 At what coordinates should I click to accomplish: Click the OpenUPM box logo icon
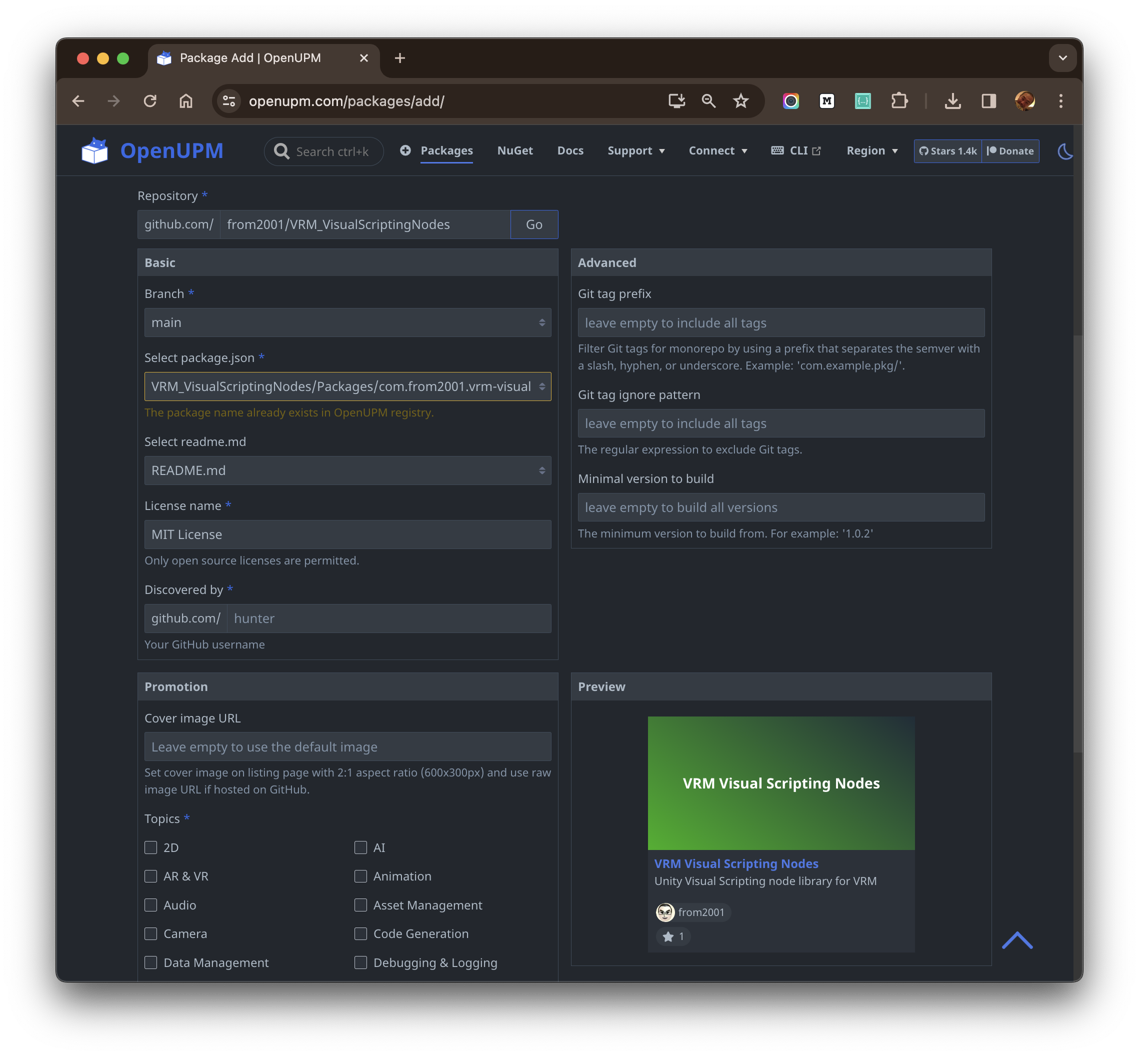pyautogui.click(x=94, y=151)
